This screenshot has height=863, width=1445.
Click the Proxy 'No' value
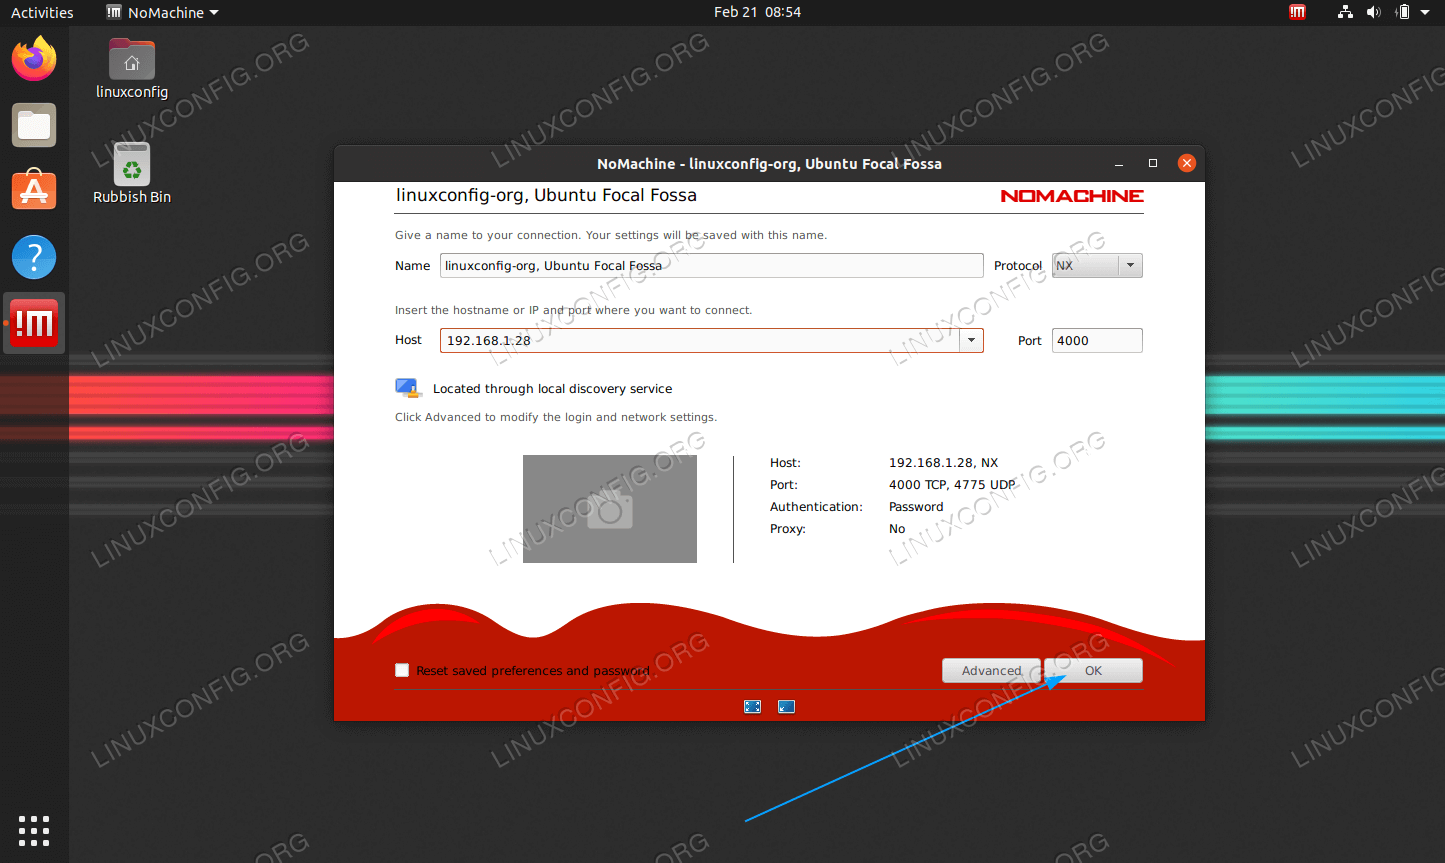click(x=897, y=529)
